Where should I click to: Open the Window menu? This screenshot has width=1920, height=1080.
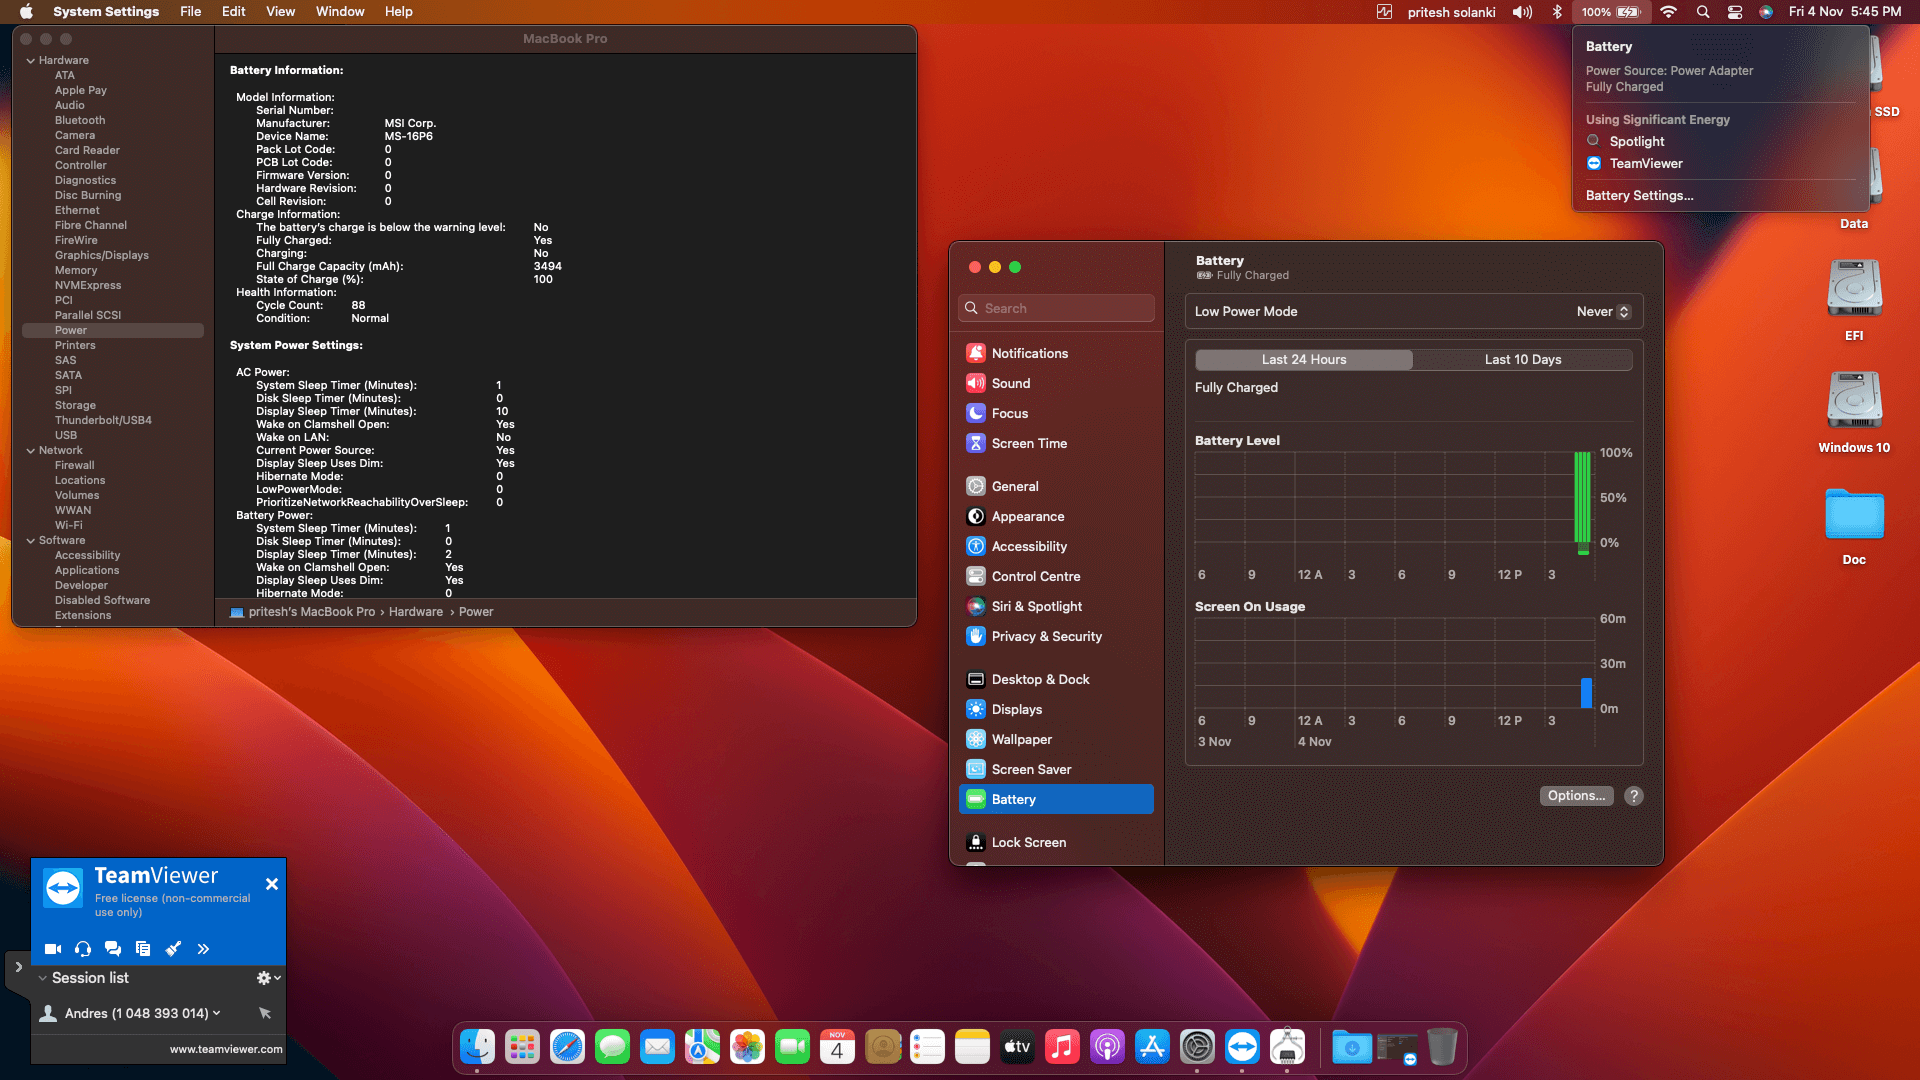click(x=340, y=12)
